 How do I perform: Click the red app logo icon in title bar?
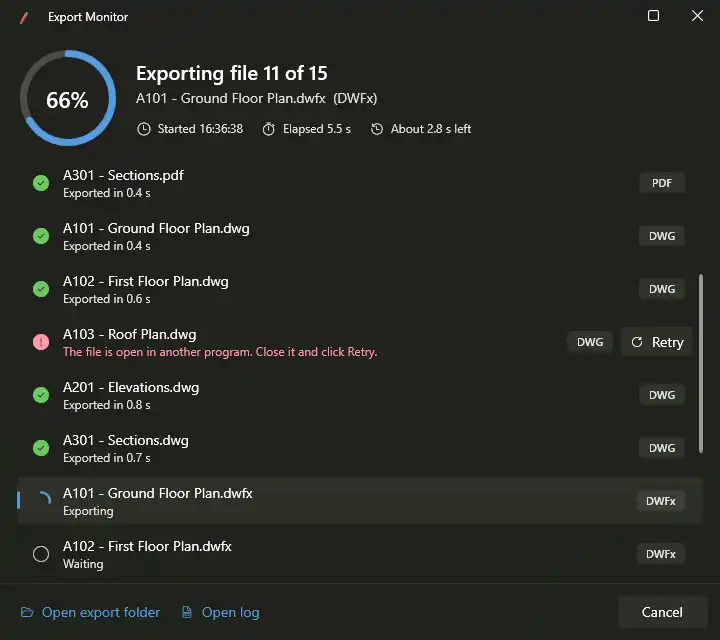coord(24,17)
